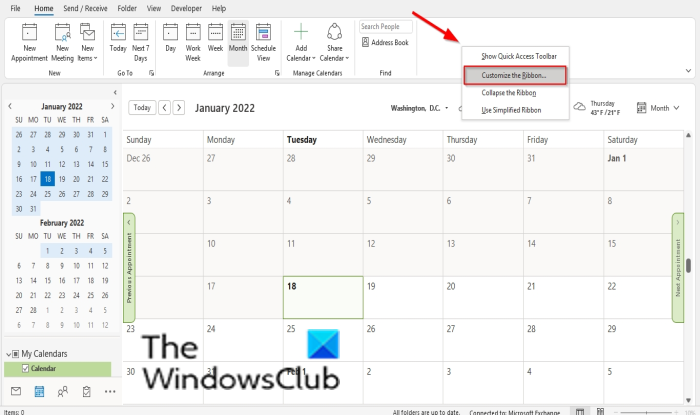Open the Month view selector dropdown
The height and width of the screenshot is (415, 700).
[x=658, y=108]
